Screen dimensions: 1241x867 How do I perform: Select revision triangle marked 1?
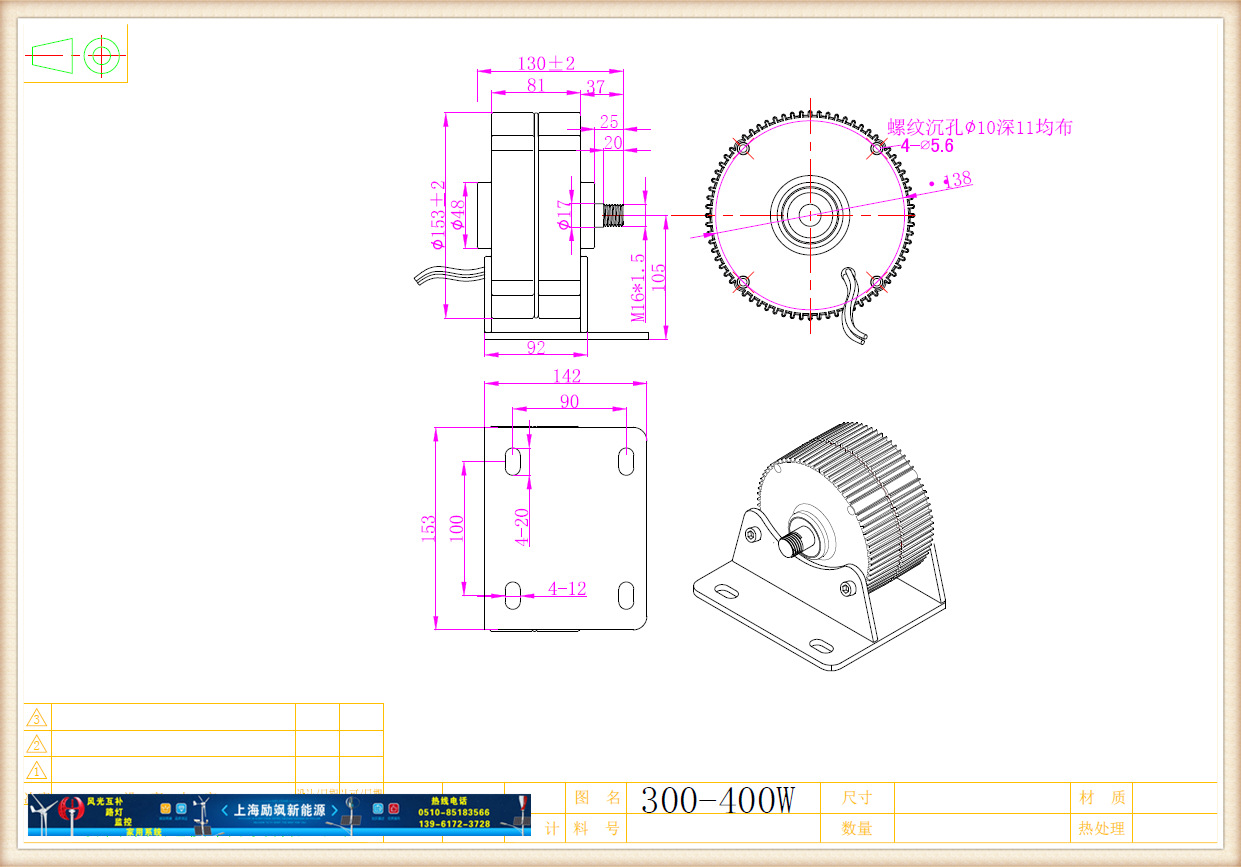[x=37, y=770]
